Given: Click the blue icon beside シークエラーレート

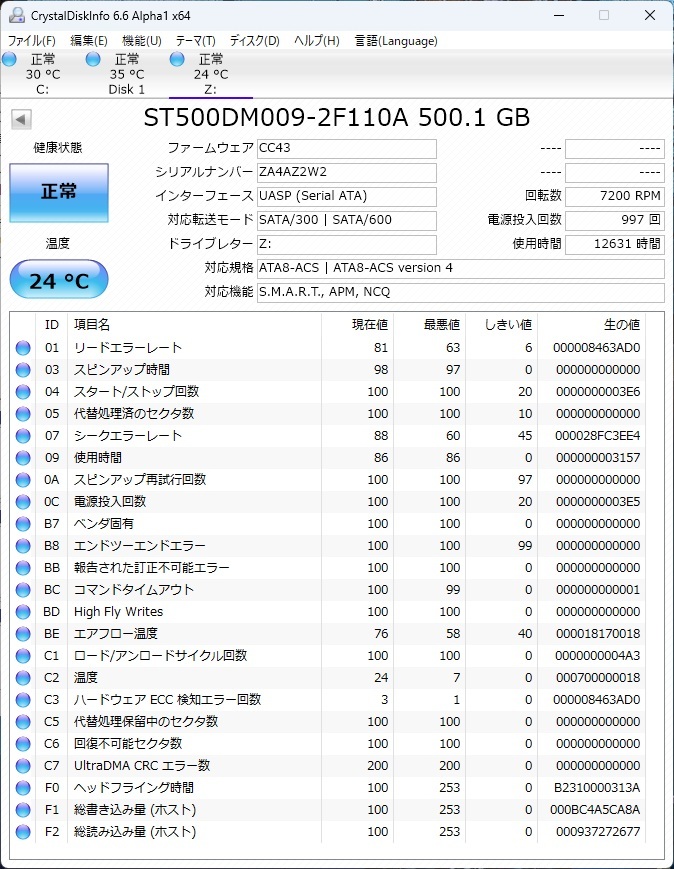Looking at the screenshot, I should point(22,436).
